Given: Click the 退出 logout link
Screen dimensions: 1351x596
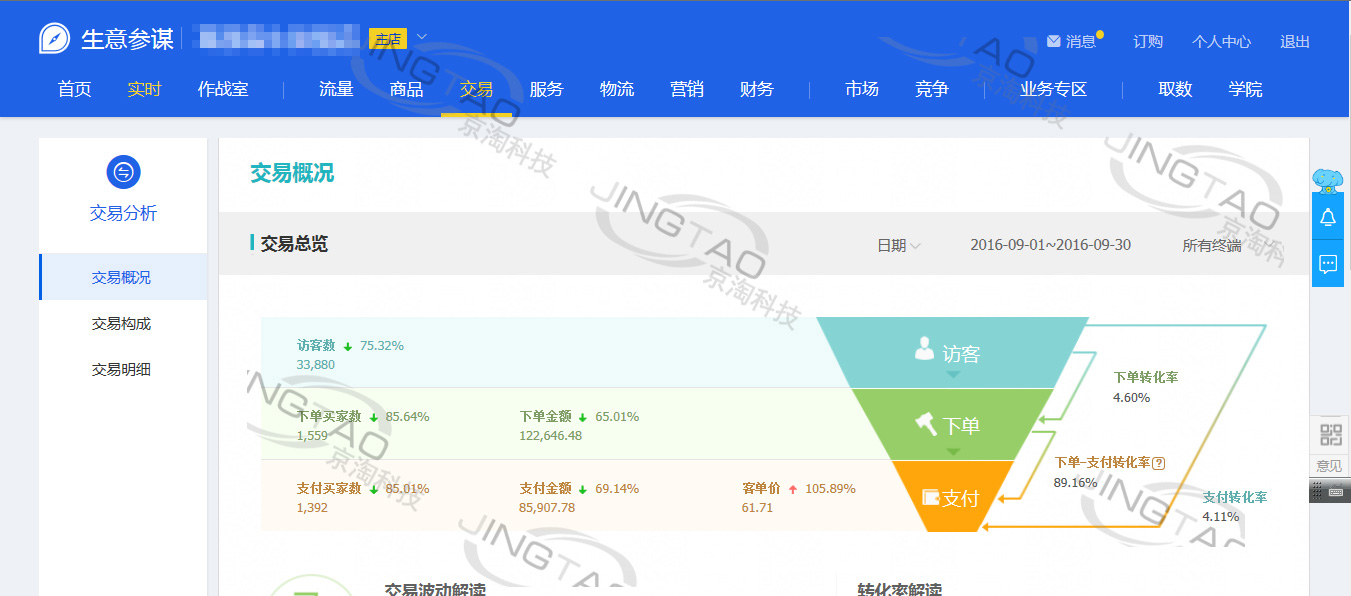Looking at the screenshot, I should [x=1294, y=41].
